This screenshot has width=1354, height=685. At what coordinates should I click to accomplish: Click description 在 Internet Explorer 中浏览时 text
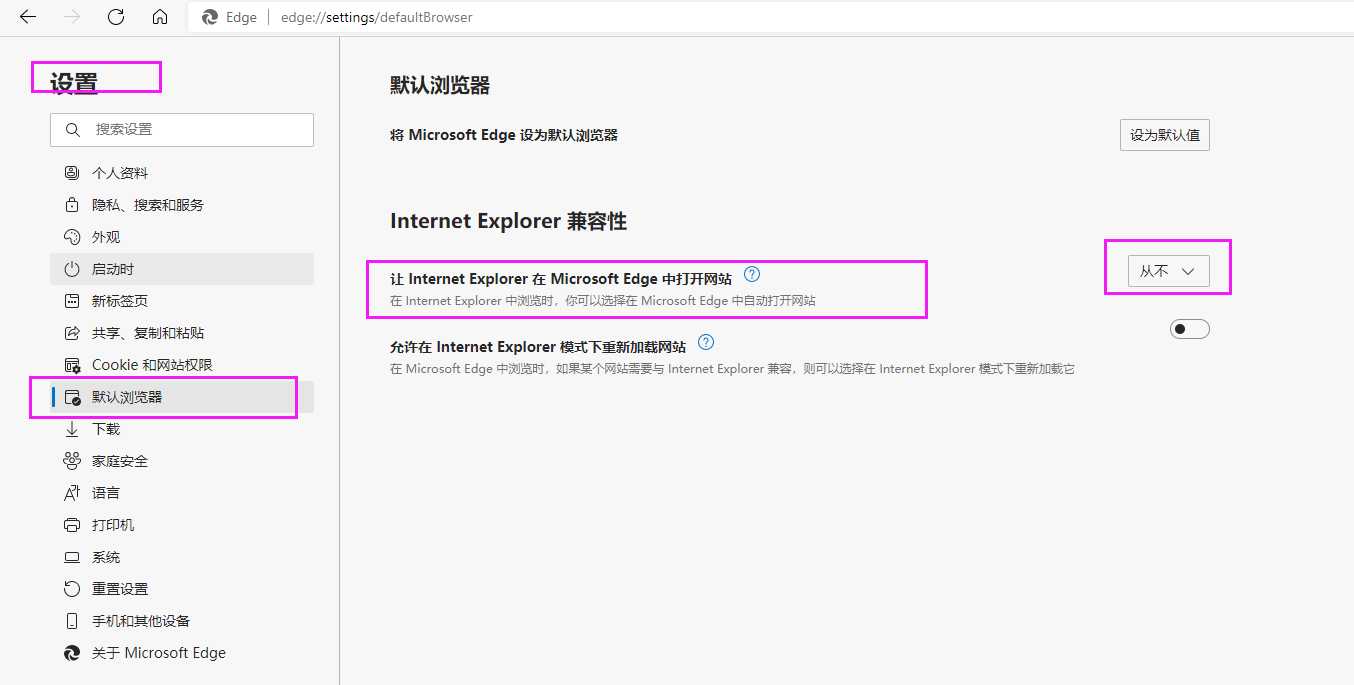tap(603, 300)
